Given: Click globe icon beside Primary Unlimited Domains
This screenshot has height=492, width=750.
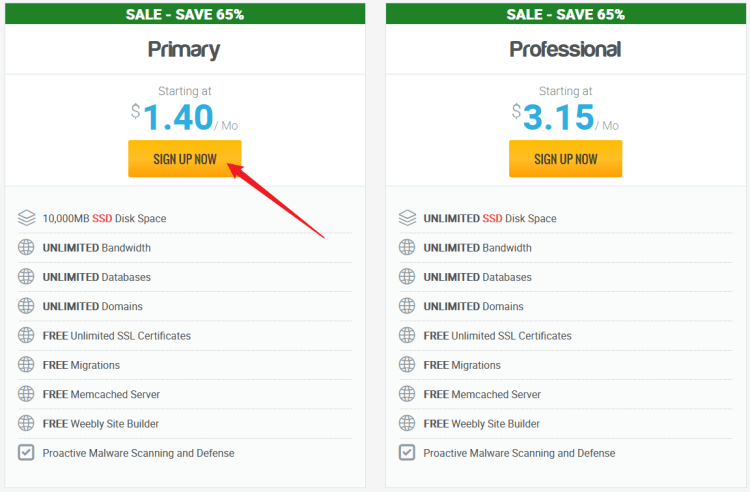Looking at the screenshot, I should click(x=26, y=306).
